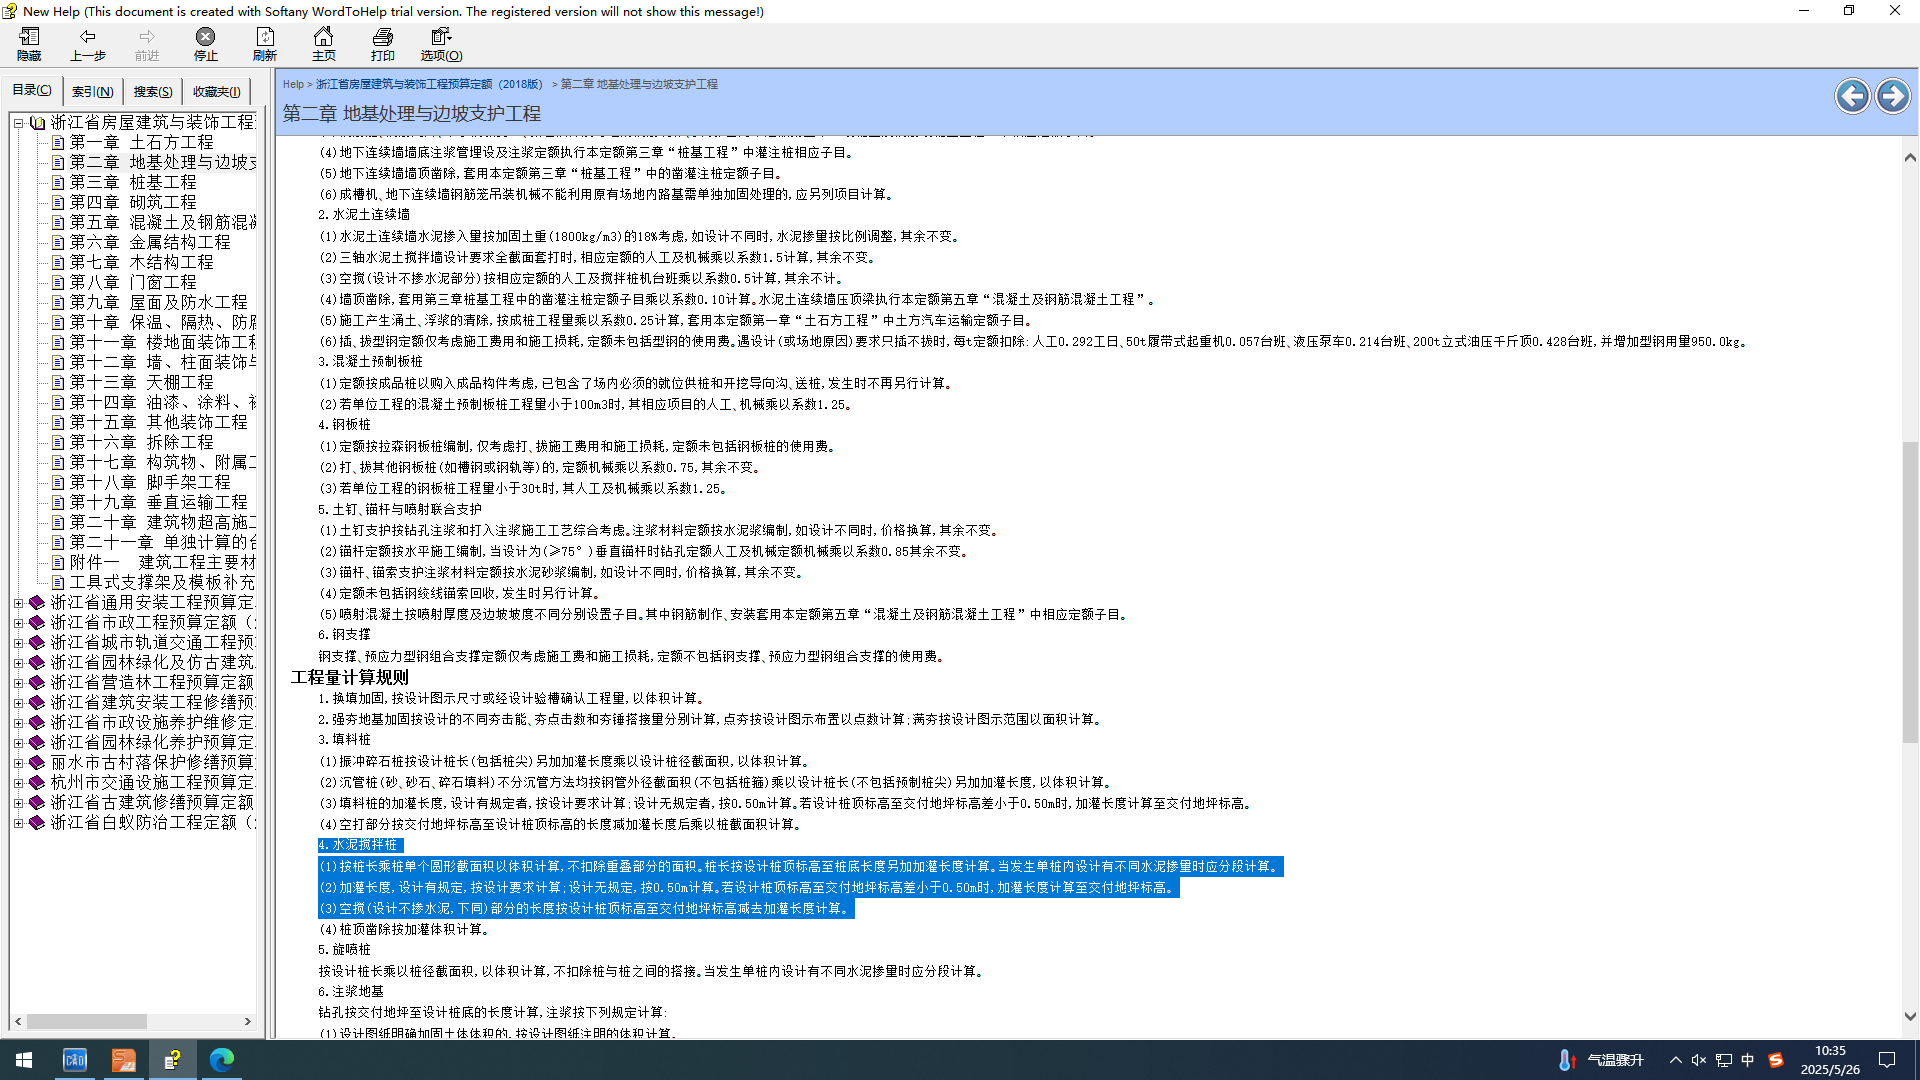Open 第十八章 脚手架工程 topic
Image resolution: width=1920 pixels, height=1080 pixels.
150,483
